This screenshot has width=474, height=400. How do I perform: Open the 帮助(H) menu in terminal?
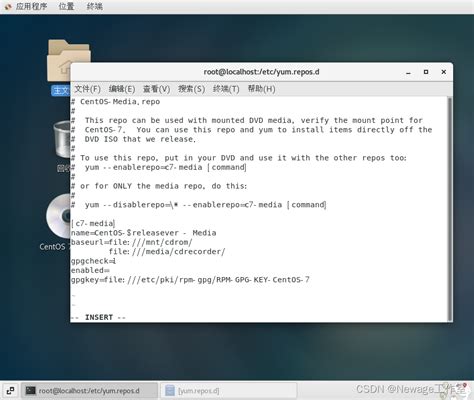pos(261,89)
